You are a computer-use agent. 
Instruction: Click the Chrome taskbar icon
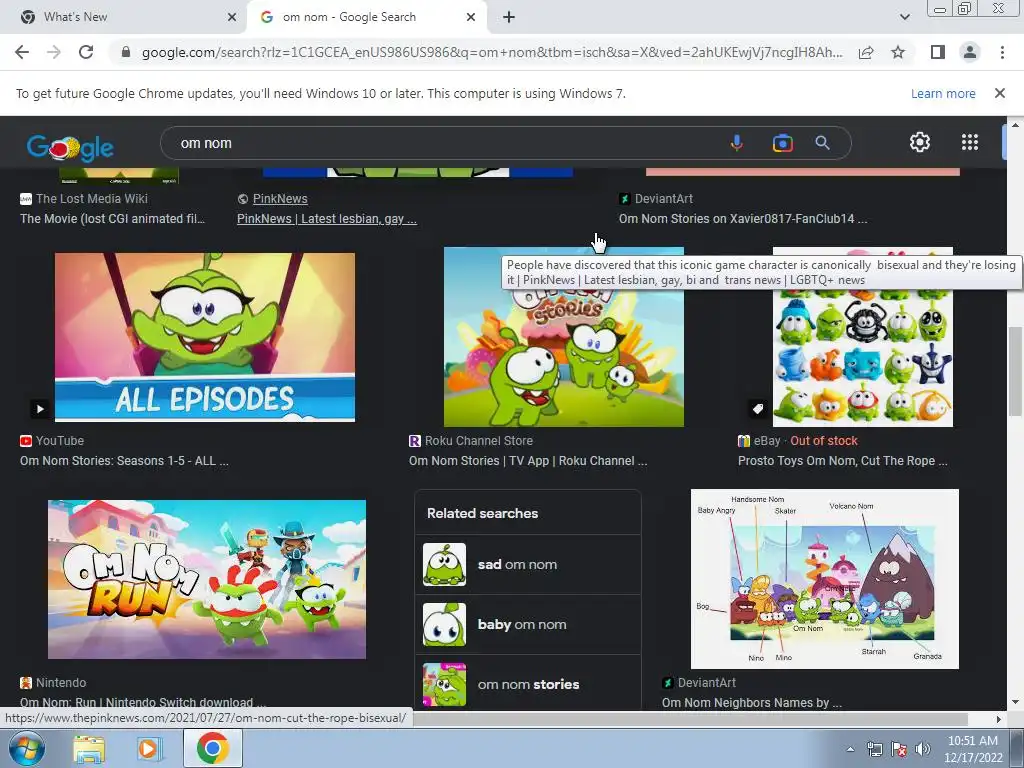coord(213,748)
